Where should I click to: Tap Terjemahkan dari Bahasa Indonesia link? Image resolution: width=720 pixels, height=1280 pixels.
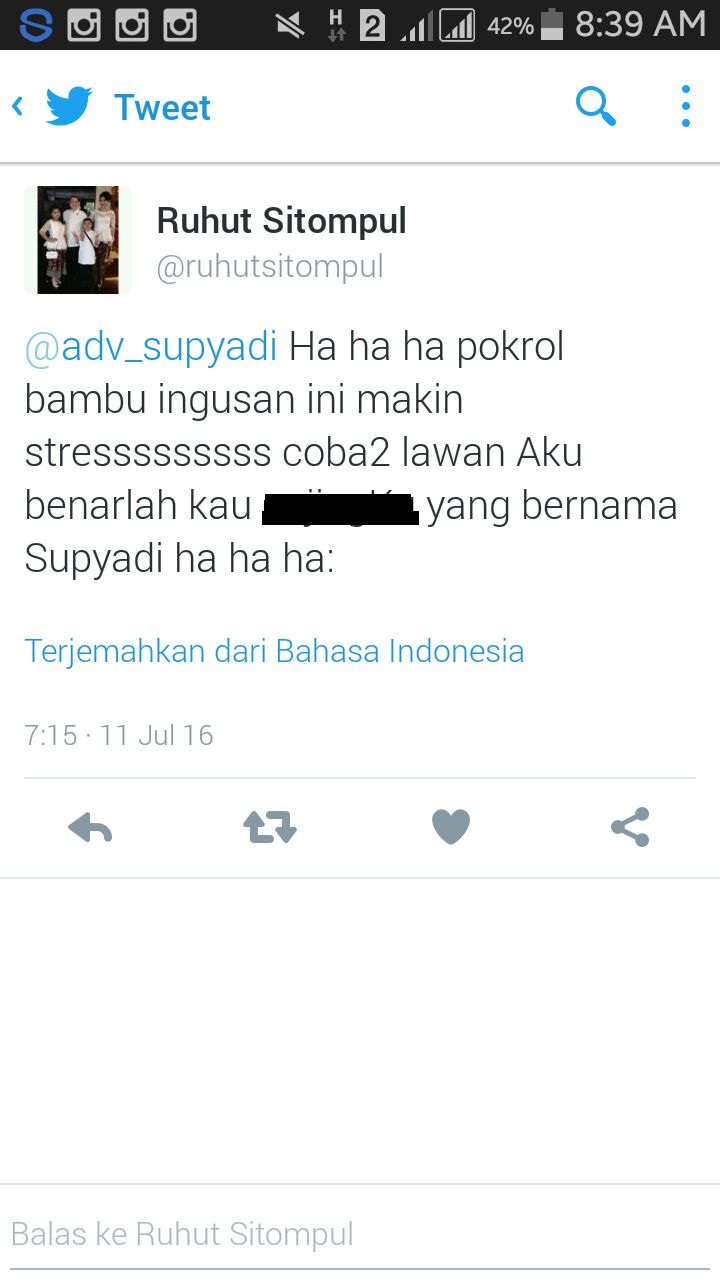(x=274, y=651)
